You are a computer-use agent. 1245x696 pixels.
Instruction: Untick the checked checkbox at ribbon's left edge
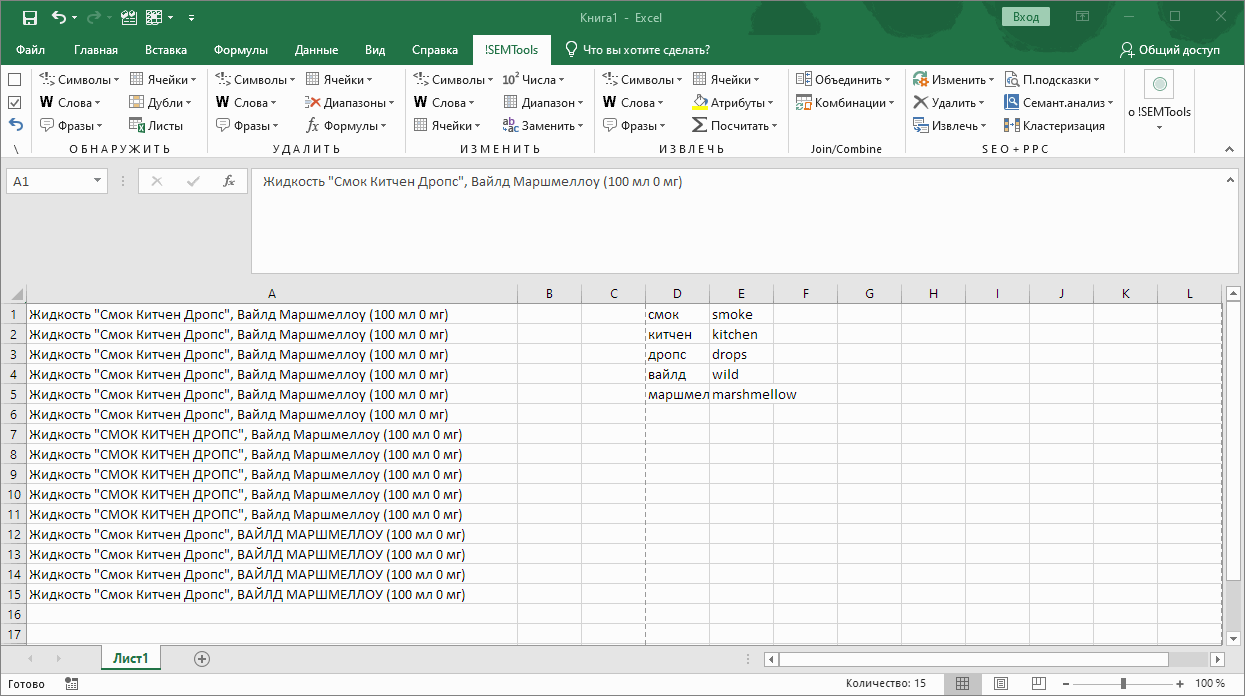pyautogui.click(x=15, y=102)
